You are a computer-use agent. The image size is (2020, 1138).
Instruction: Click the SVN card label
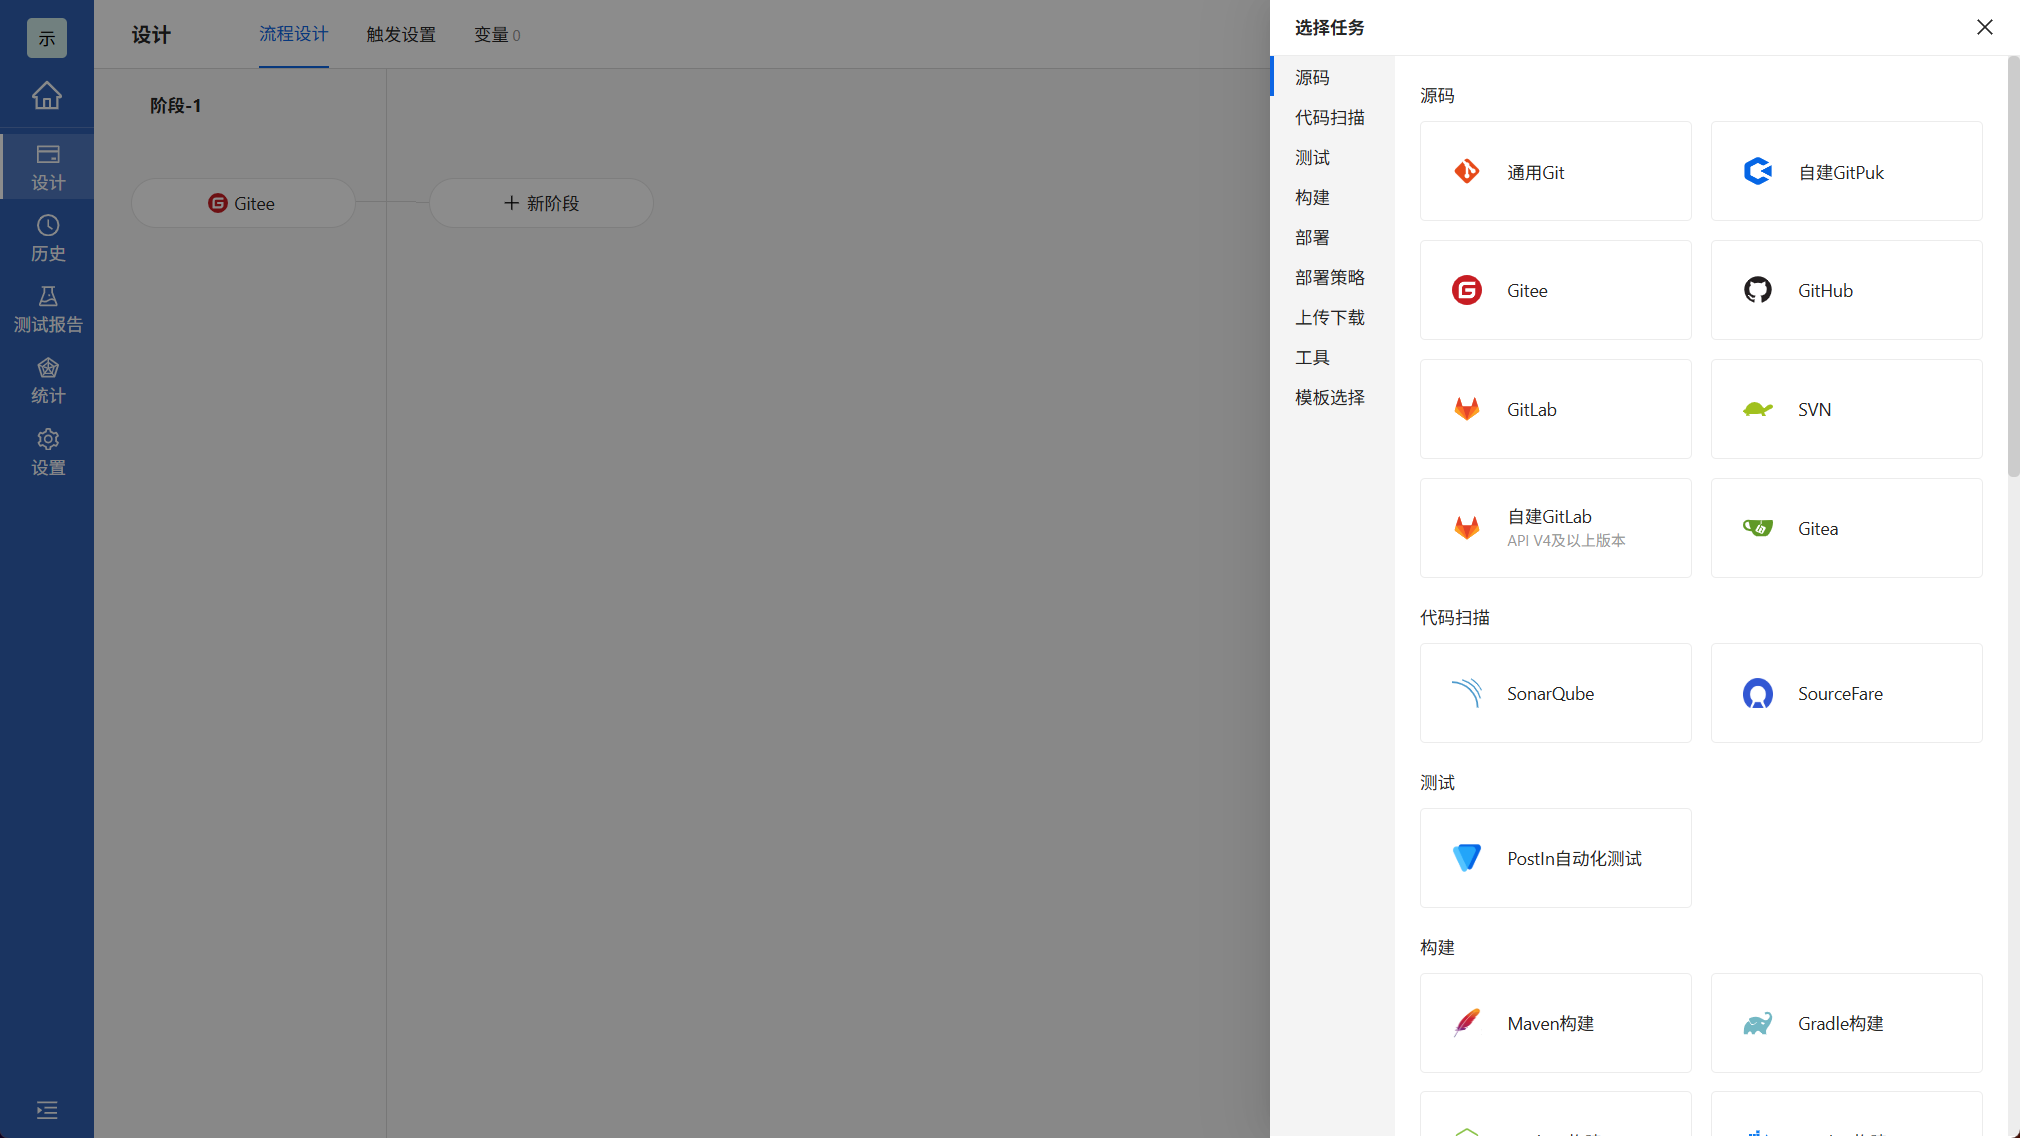(1814, 409)
